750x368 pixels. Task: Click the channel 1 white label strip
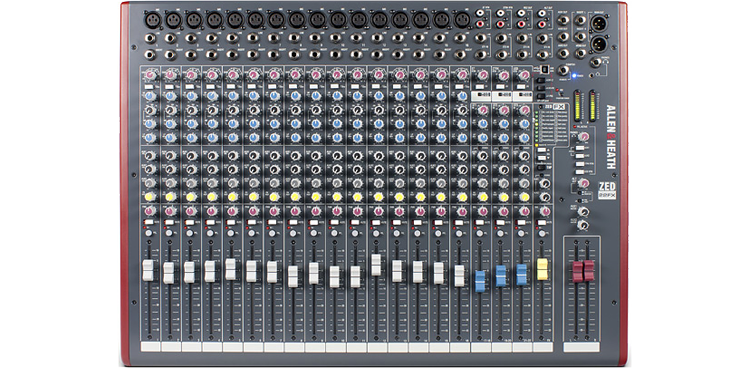point(150,347)
